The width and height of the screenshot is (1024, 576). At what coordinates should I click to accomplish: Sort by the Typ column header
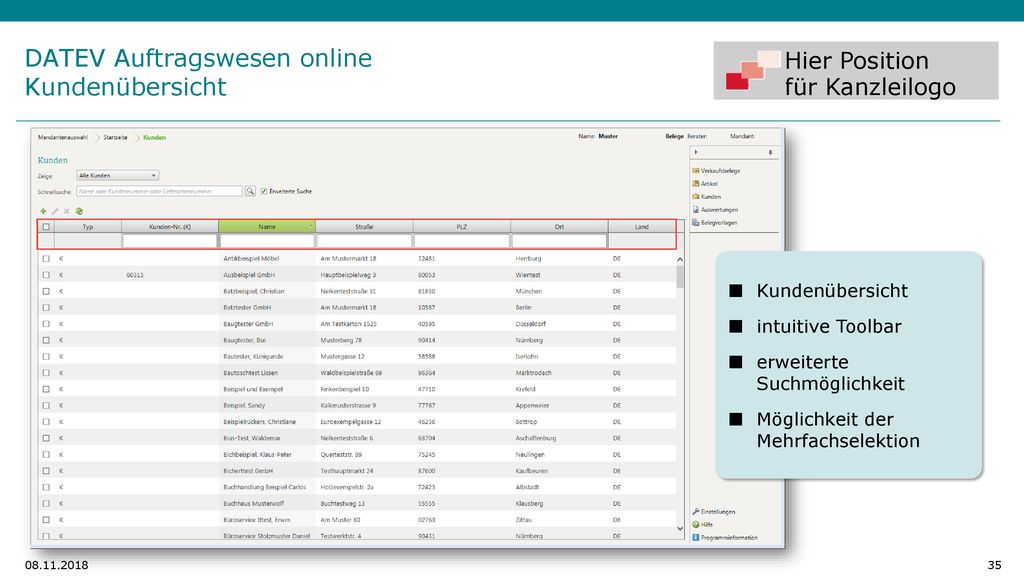(88, 227)
